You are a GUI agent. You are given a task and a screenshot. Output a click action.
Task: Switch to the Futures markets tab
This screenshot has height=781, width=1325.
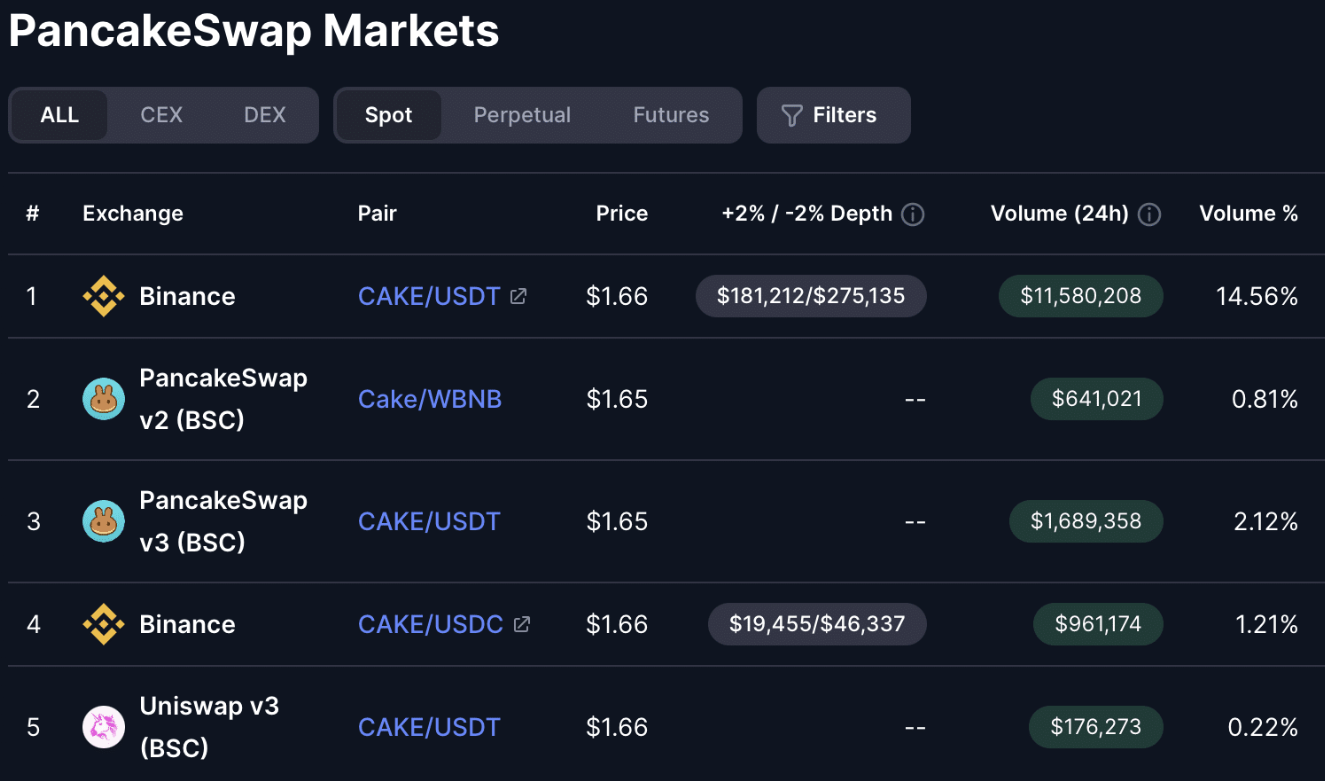point(670,115)
